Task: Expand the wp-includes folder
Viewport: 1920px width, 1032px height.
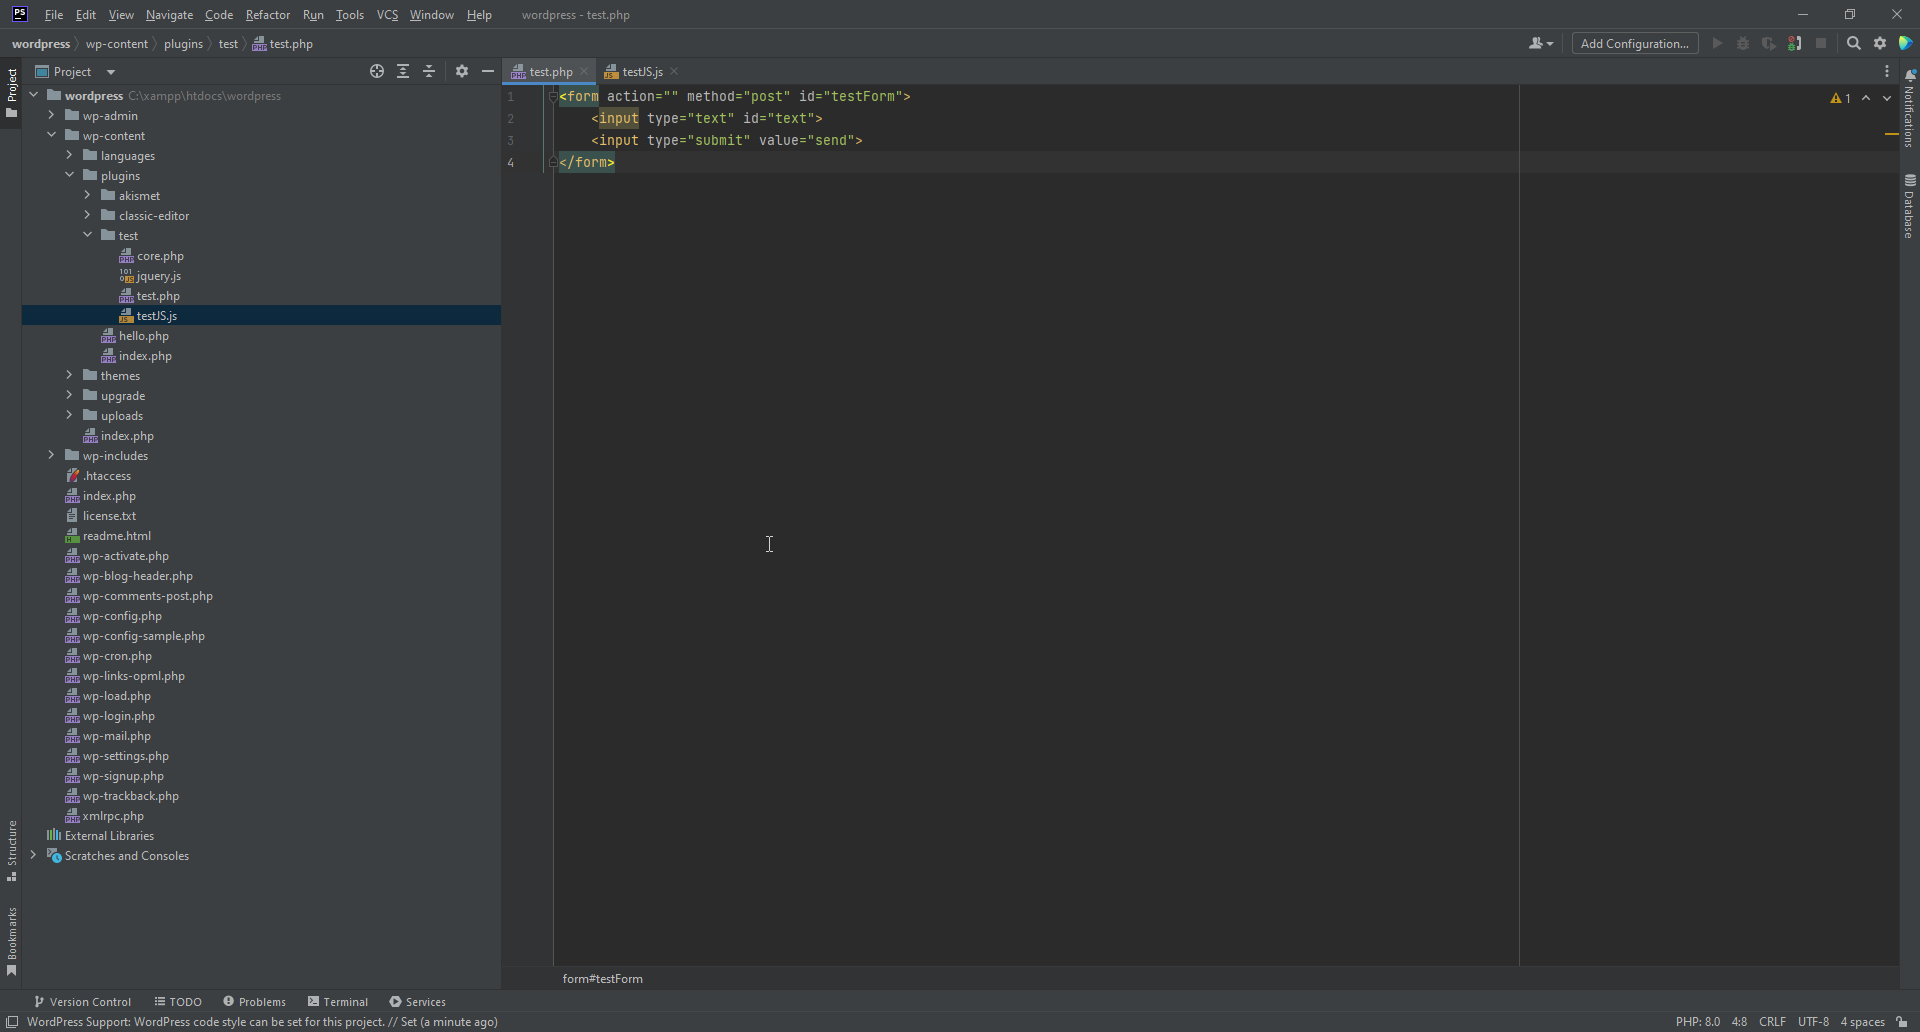Action: pyautogui.click(x=51, y=455)
